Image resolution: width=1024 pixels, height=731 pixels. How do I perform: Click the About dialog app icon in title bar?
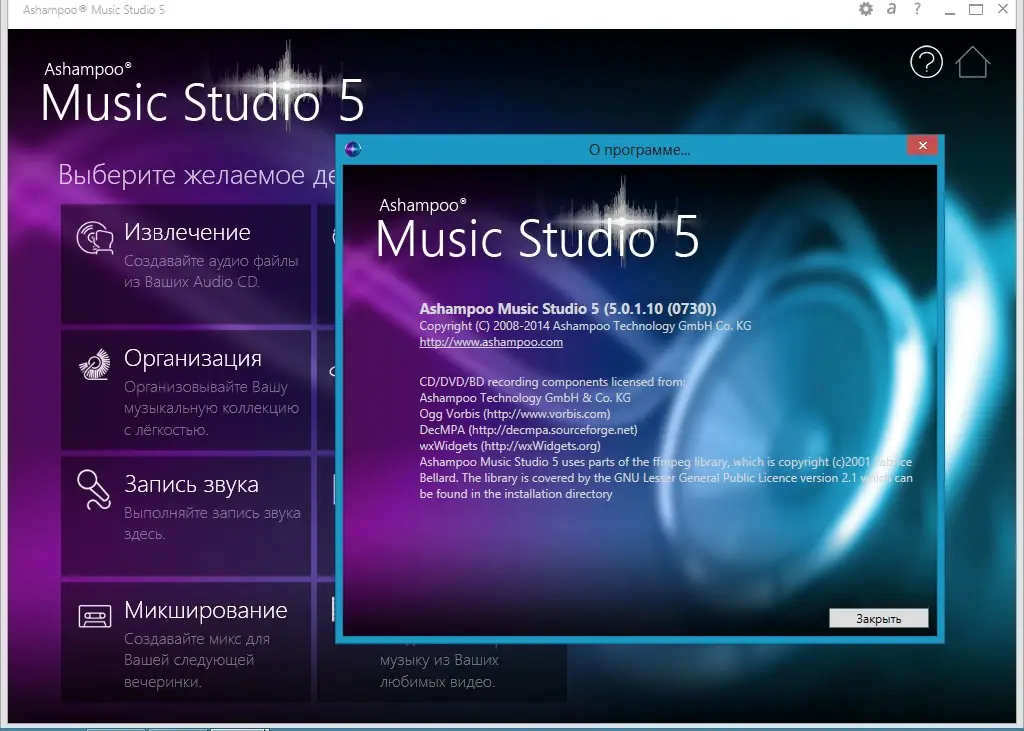pyautogui.click(x=353, y=149)
